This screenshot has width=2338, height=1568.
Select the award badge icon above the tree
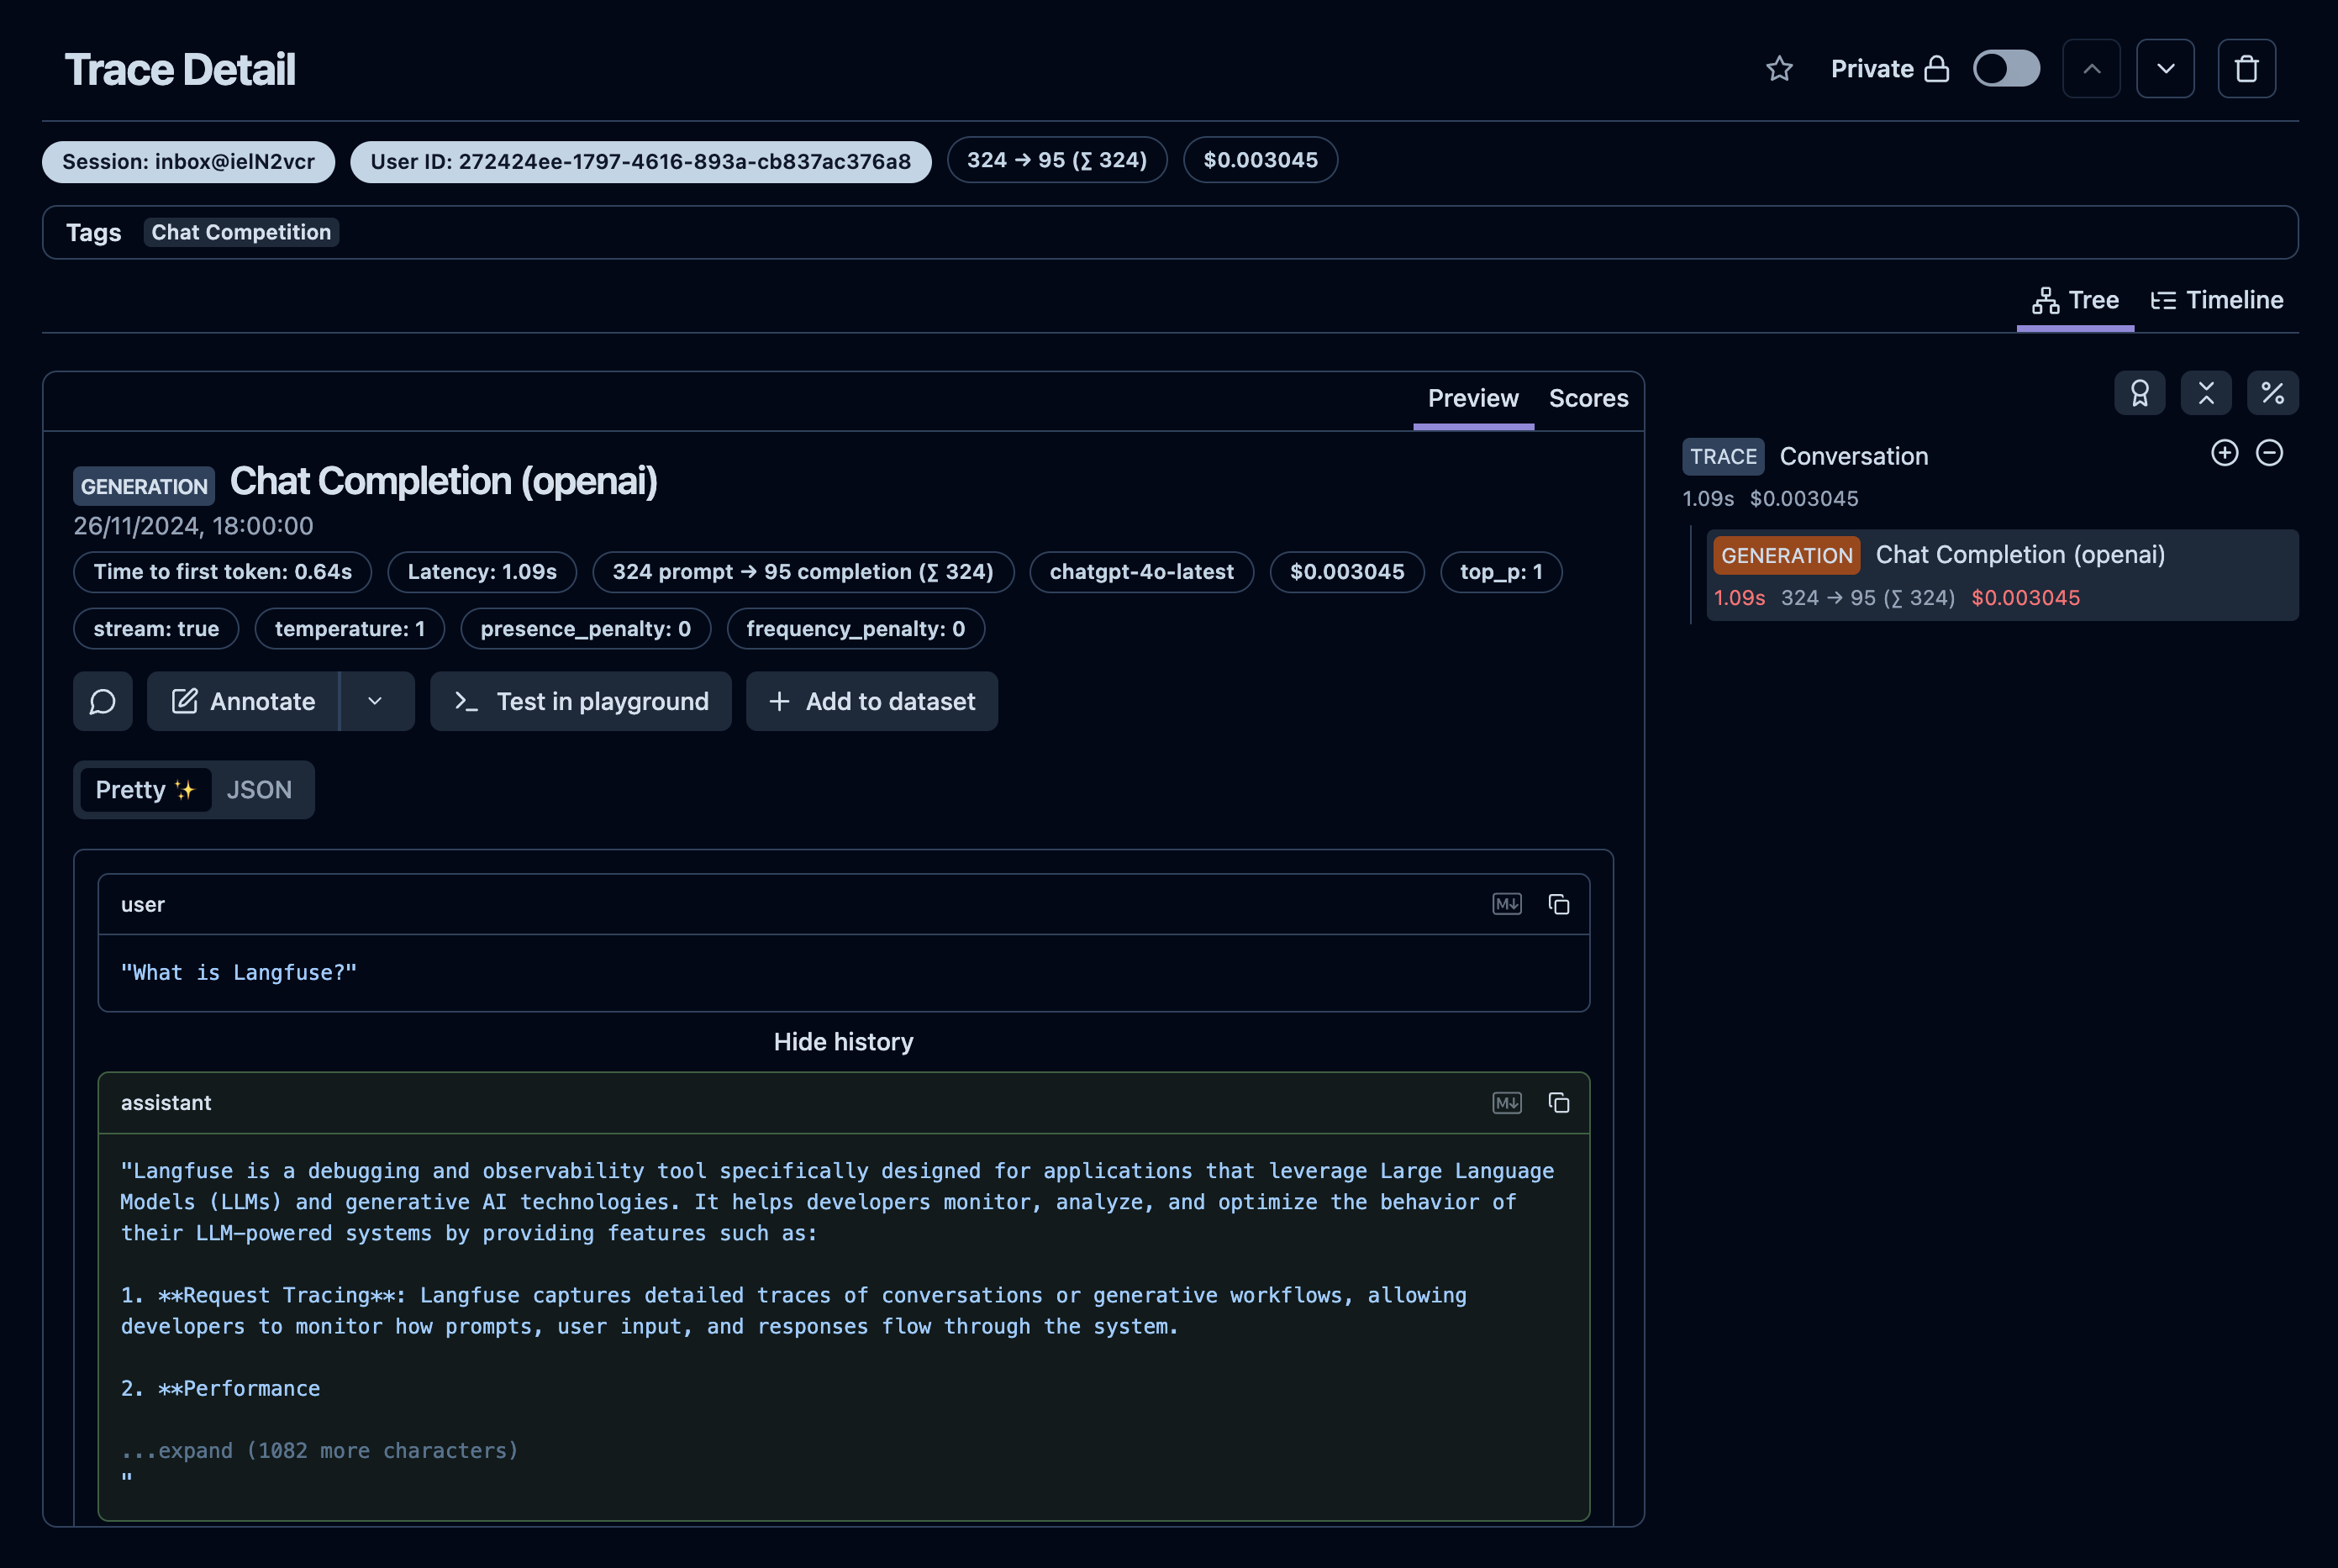coord(2140,393)
